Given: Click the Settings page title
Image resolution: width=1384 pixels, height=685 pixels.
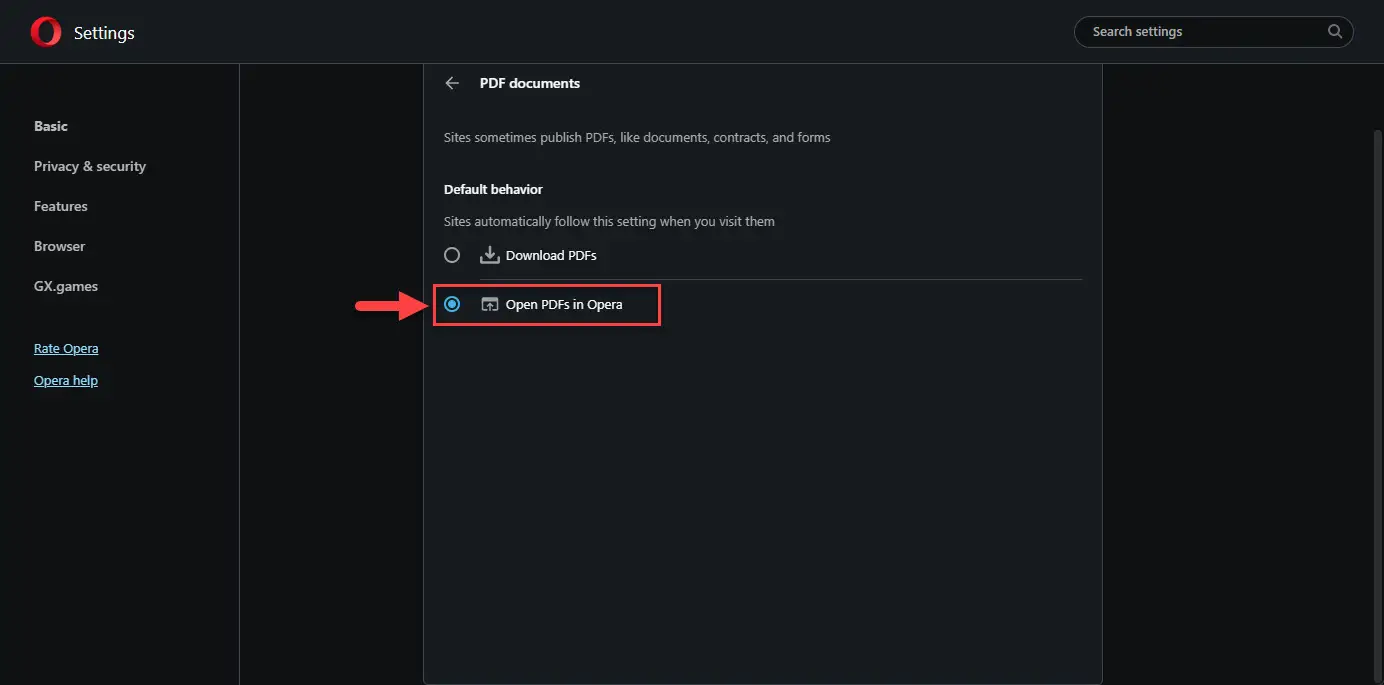Looking at the screenshot, I should (x=104, y=33).
